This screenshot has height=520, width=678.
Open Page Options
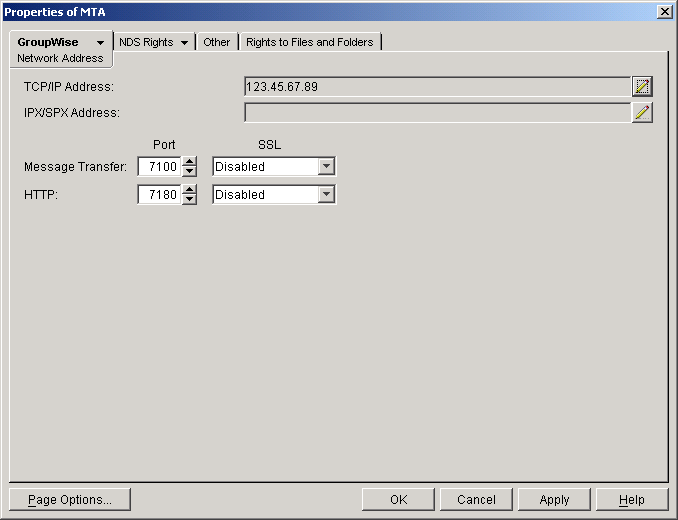point(70,499)
